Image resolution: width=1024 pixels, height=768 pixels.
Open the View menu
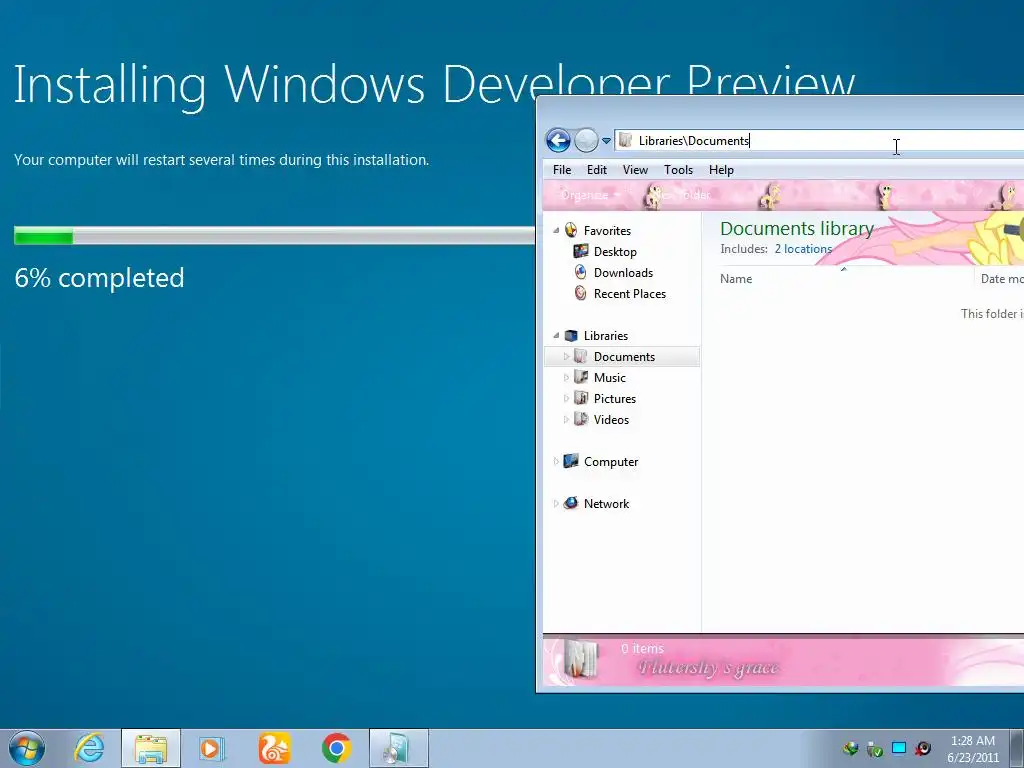635,170
